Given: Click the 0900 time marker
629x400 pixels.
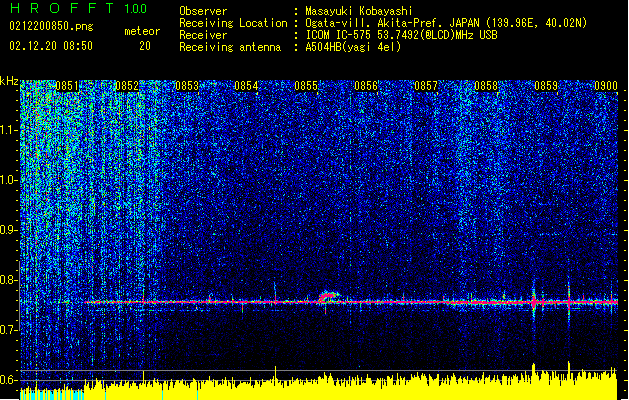Looking at the screenshot, I should pos(606,86).
